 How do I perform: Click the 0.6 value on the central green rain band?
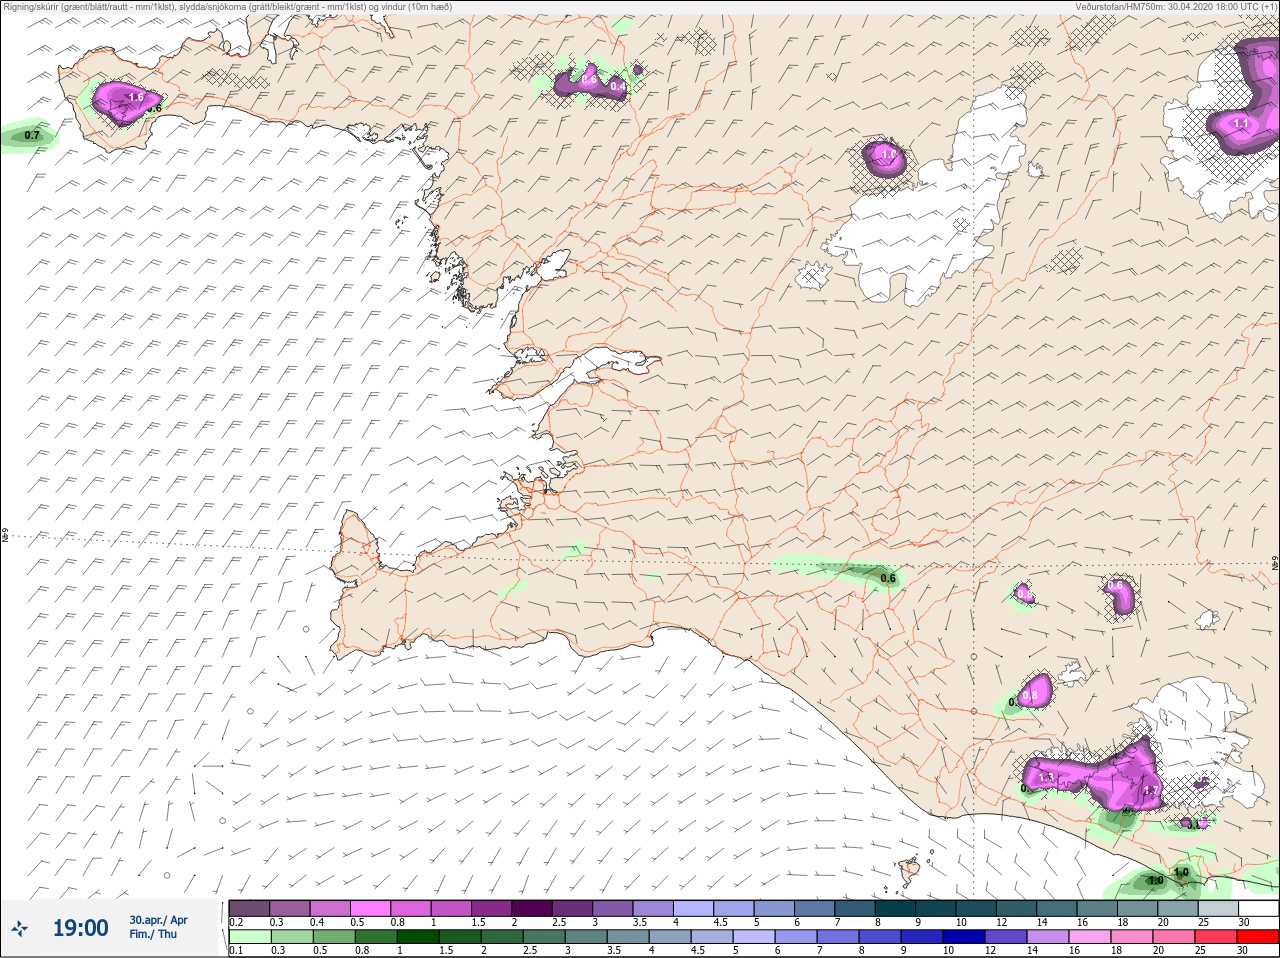pyautogui.click(x=888, y=578)
